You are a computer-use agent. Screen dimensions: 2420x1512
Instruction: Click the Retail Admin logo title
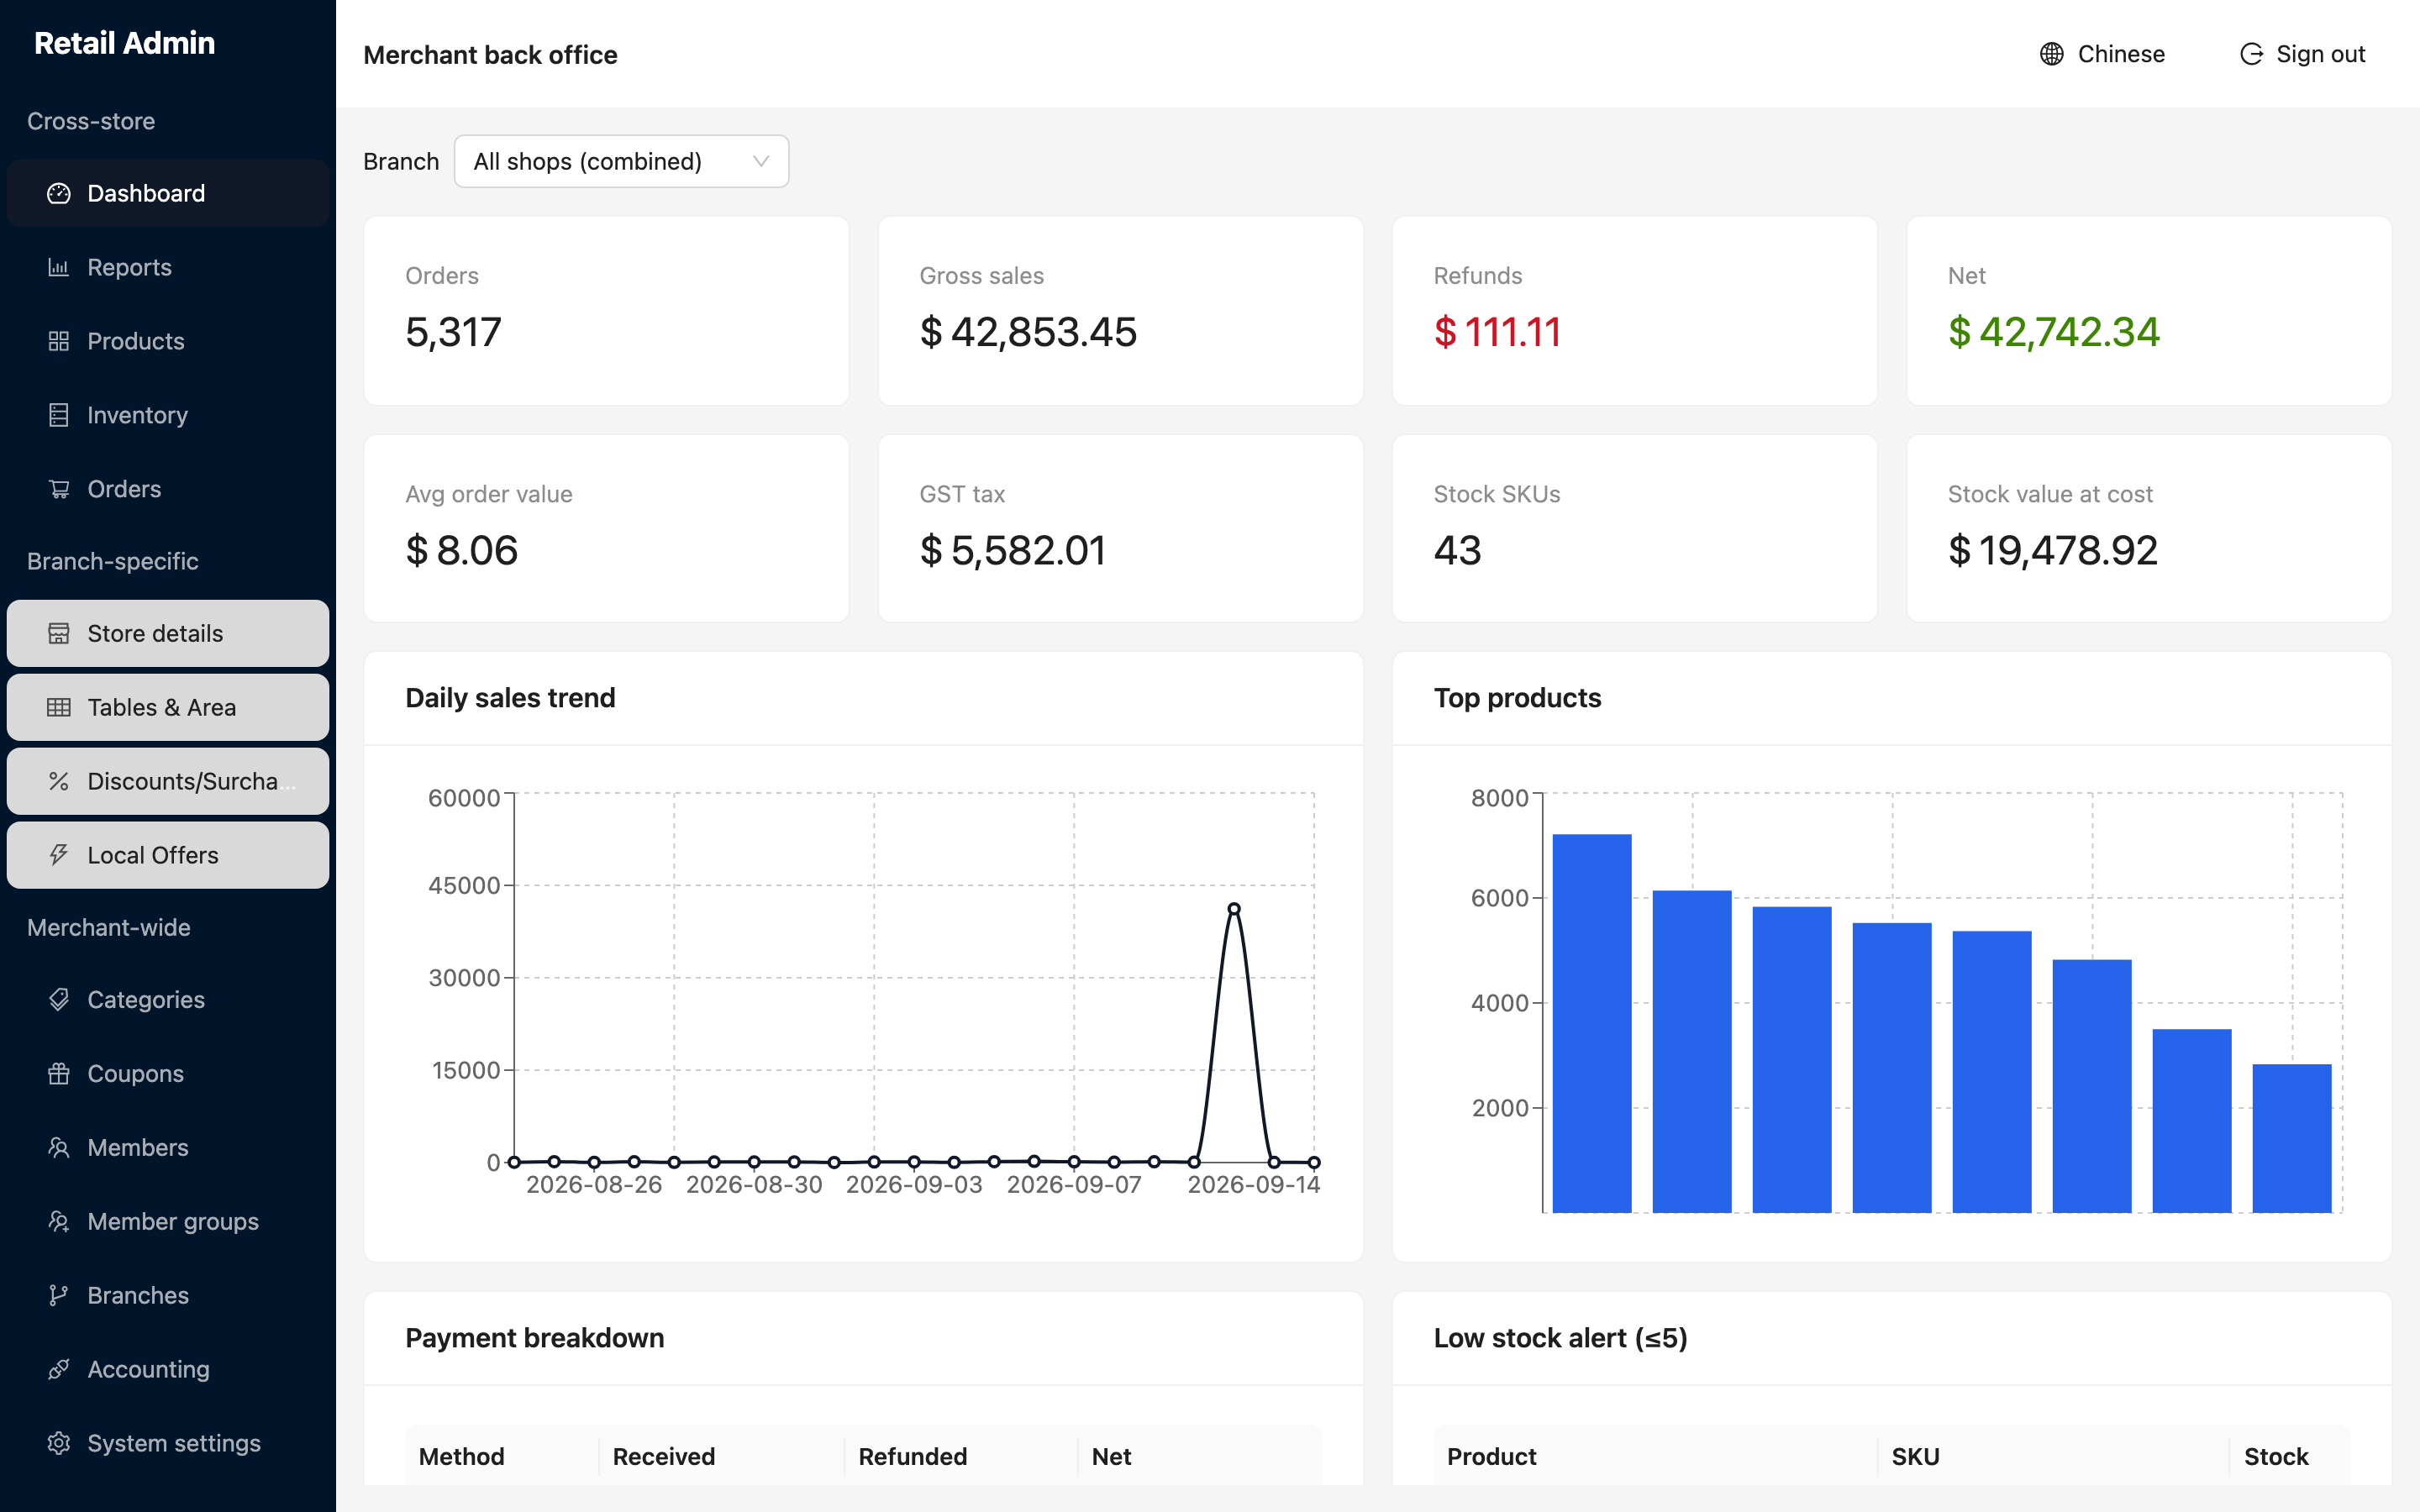(125, 43)
